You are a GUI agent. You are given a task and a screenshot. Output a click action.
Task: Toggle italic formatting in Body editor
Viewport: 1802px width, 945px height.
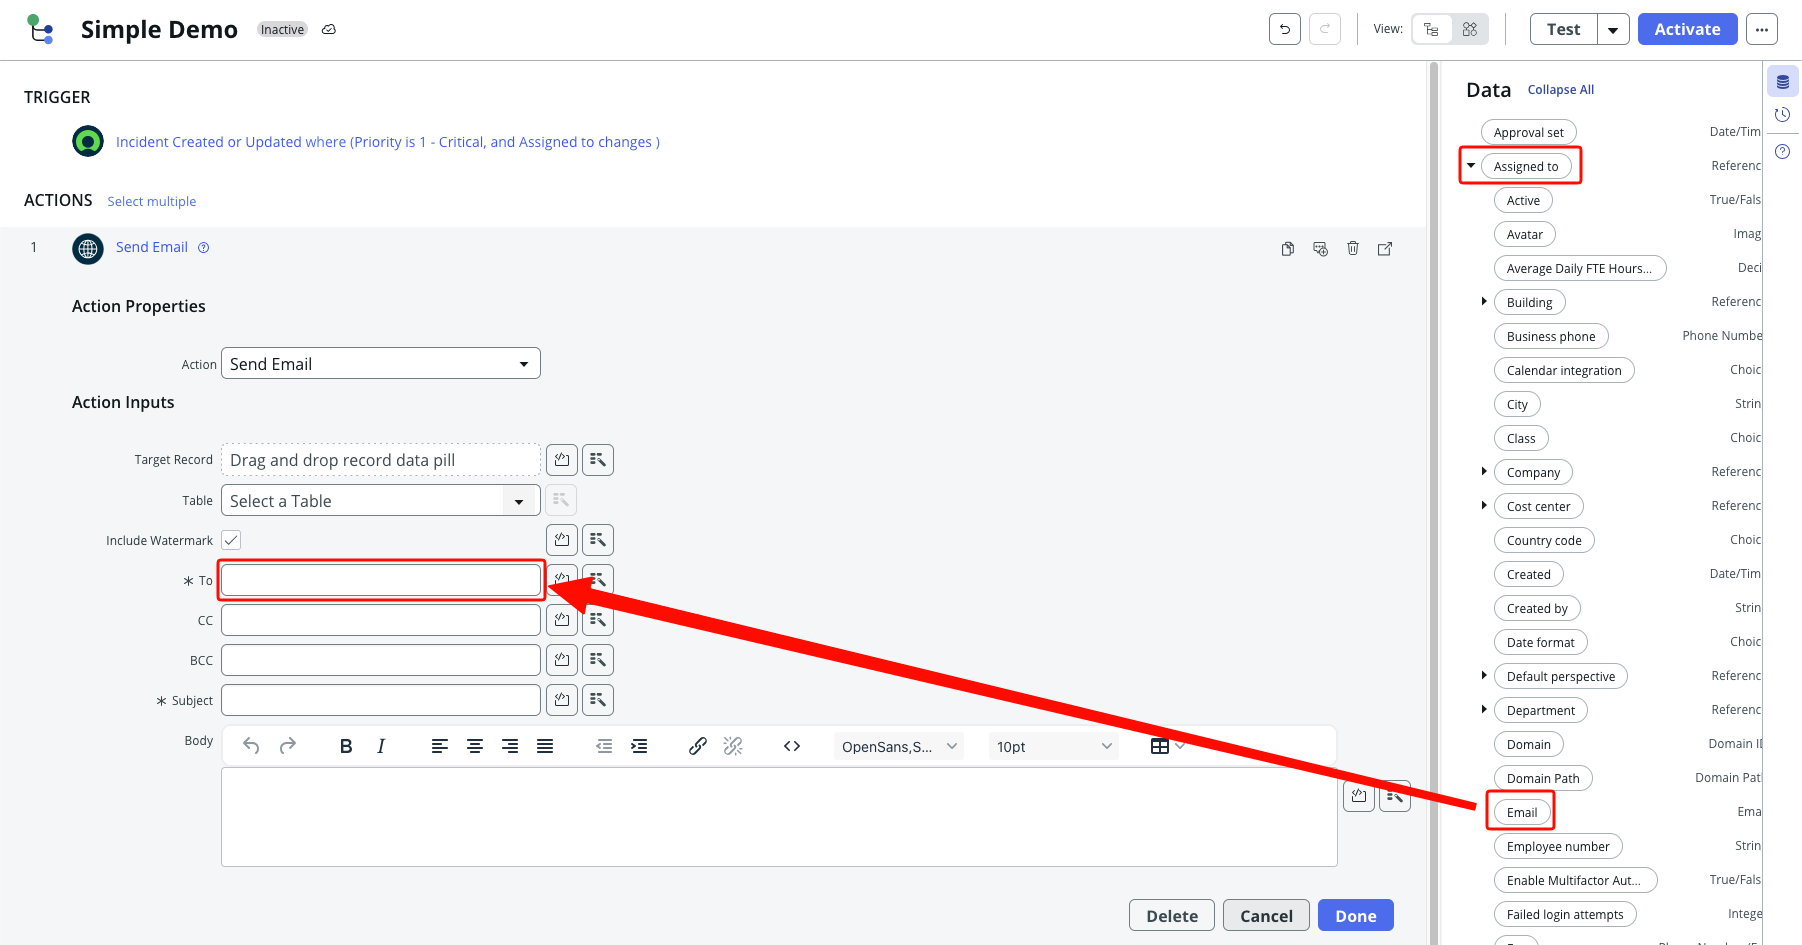pyautogui.click(x=381, y=746)
